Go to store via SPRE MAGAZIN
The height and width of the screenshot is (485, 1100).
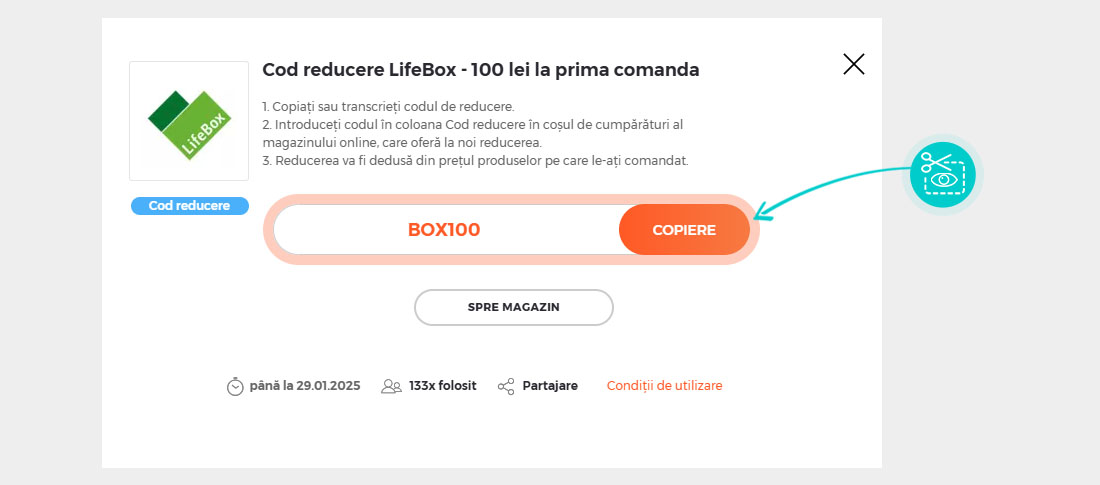click(514, 307)
